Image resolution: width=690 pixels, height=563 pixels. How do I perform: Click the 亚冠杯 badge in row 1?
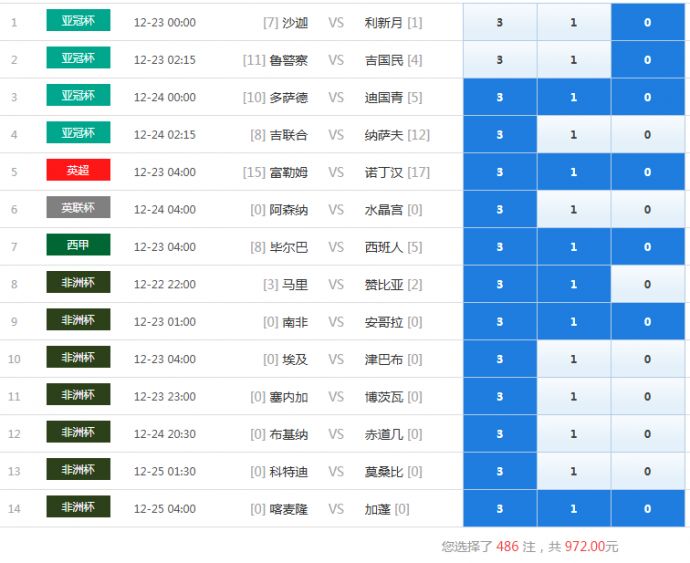pos(78,21)
